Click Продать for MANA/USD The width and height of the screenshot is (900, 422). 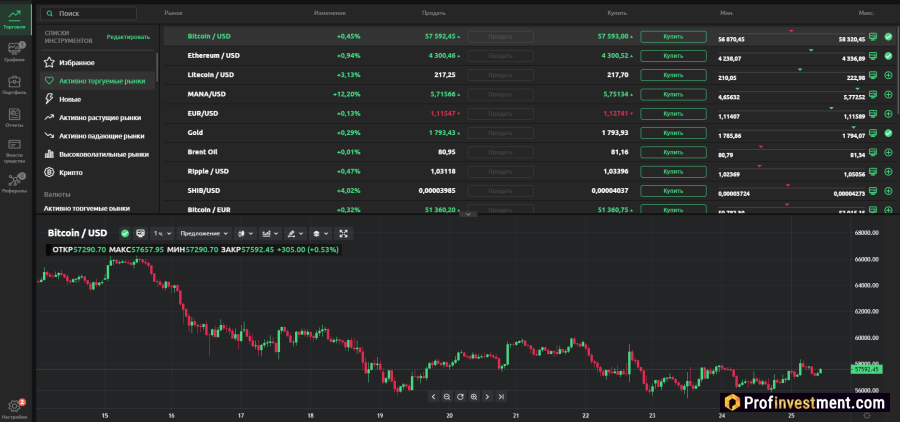(x=501, y=94)
